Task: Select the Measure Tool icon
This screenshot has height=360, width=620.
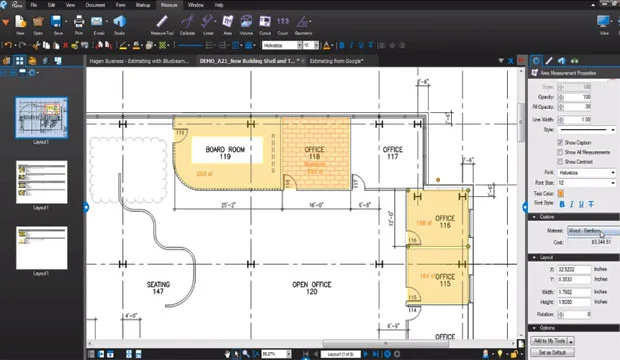Action: (x=162, y=22)
